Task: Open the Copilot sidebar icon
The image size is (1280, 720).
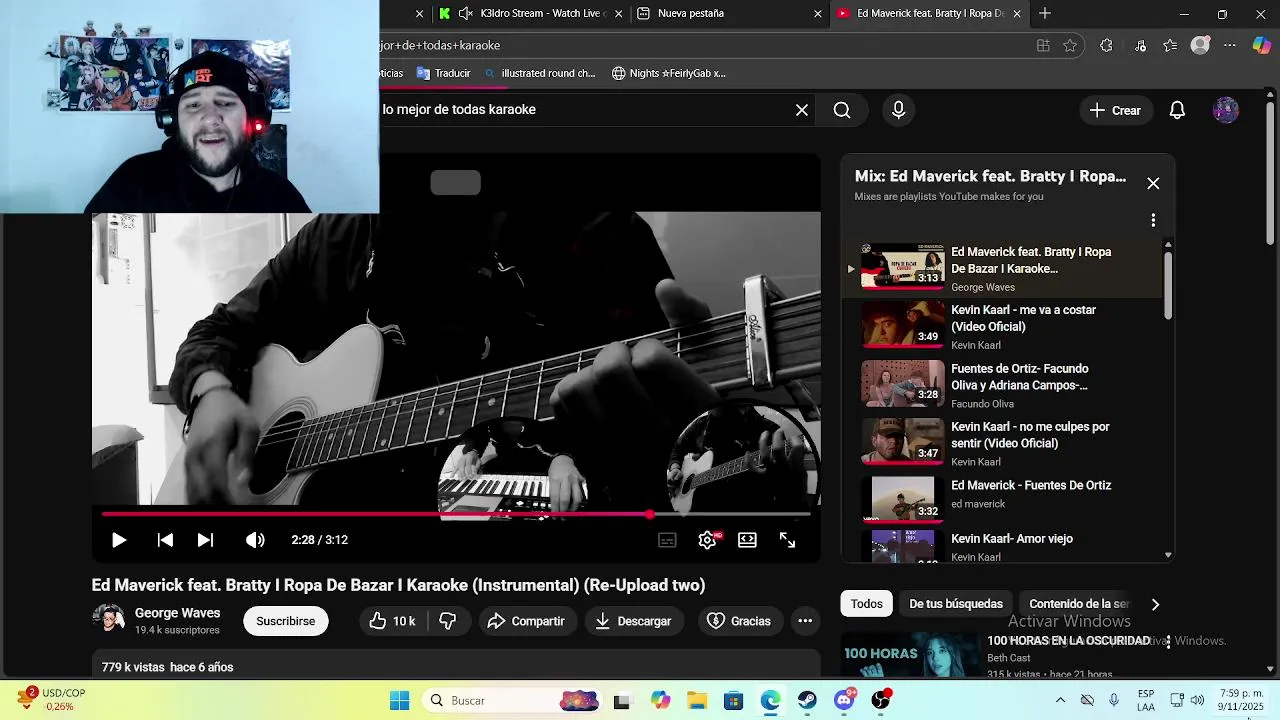Action: tap(1261, 45)
